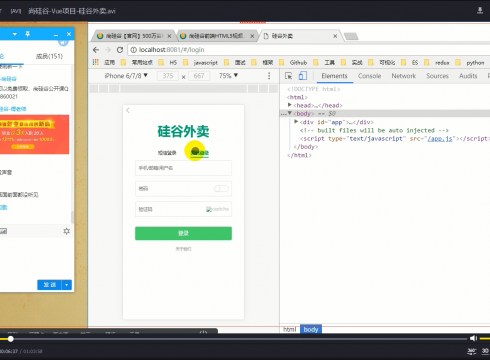Select the SMS login tab on the left
The image size is (490, 360).
(x=167, y=153)
